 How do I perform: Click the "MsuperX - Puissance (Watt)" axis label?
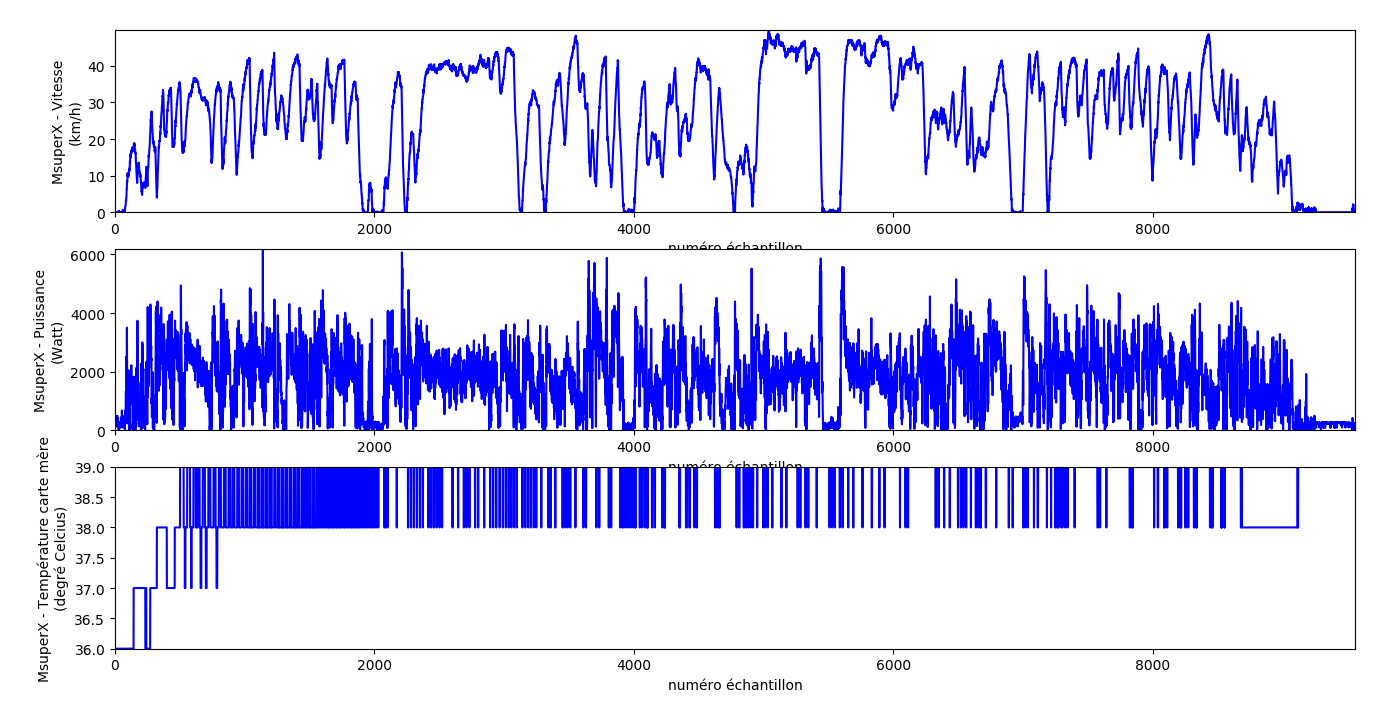48,340
